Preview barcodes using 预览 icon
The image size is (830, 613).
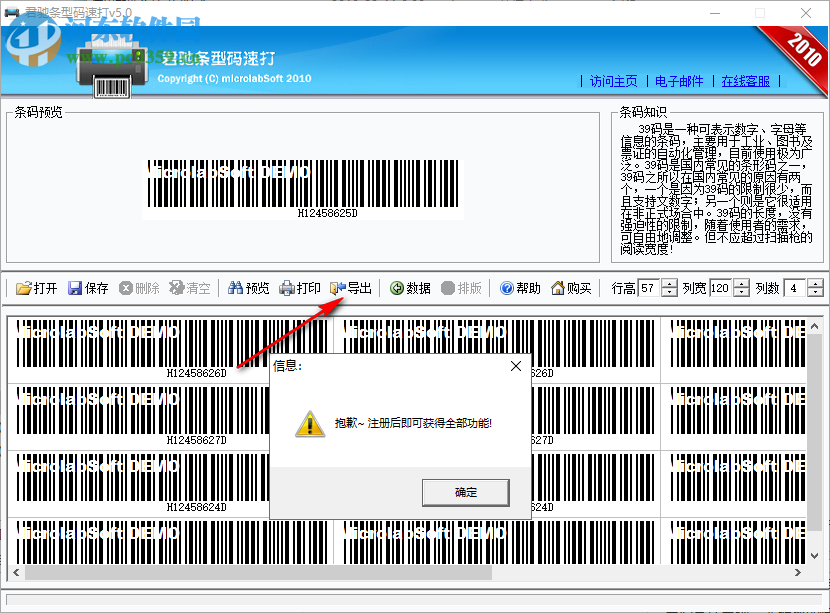click(248, 288)
